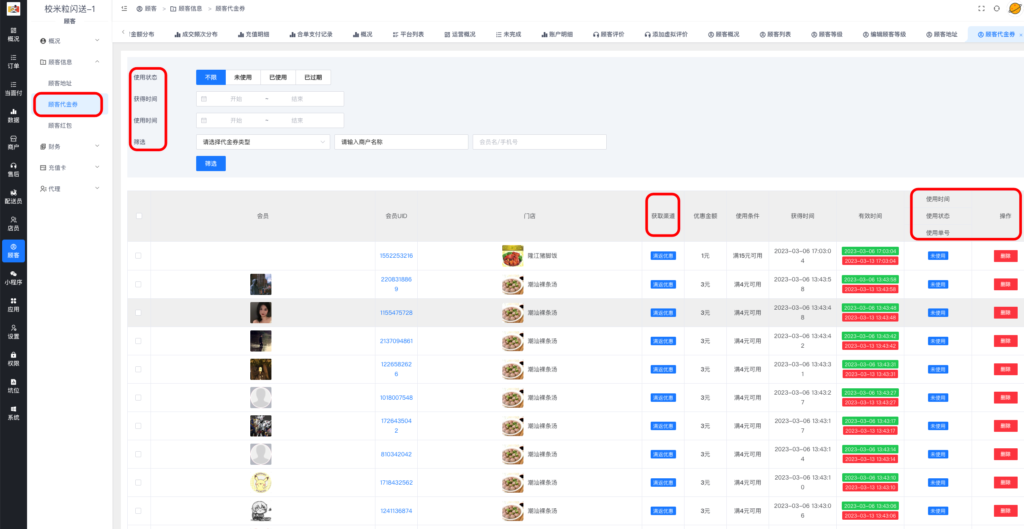Open the 权限 (Permissions) lock icon
The image size is (1024, 529).
pyautogui.click(x=13, y=358)
